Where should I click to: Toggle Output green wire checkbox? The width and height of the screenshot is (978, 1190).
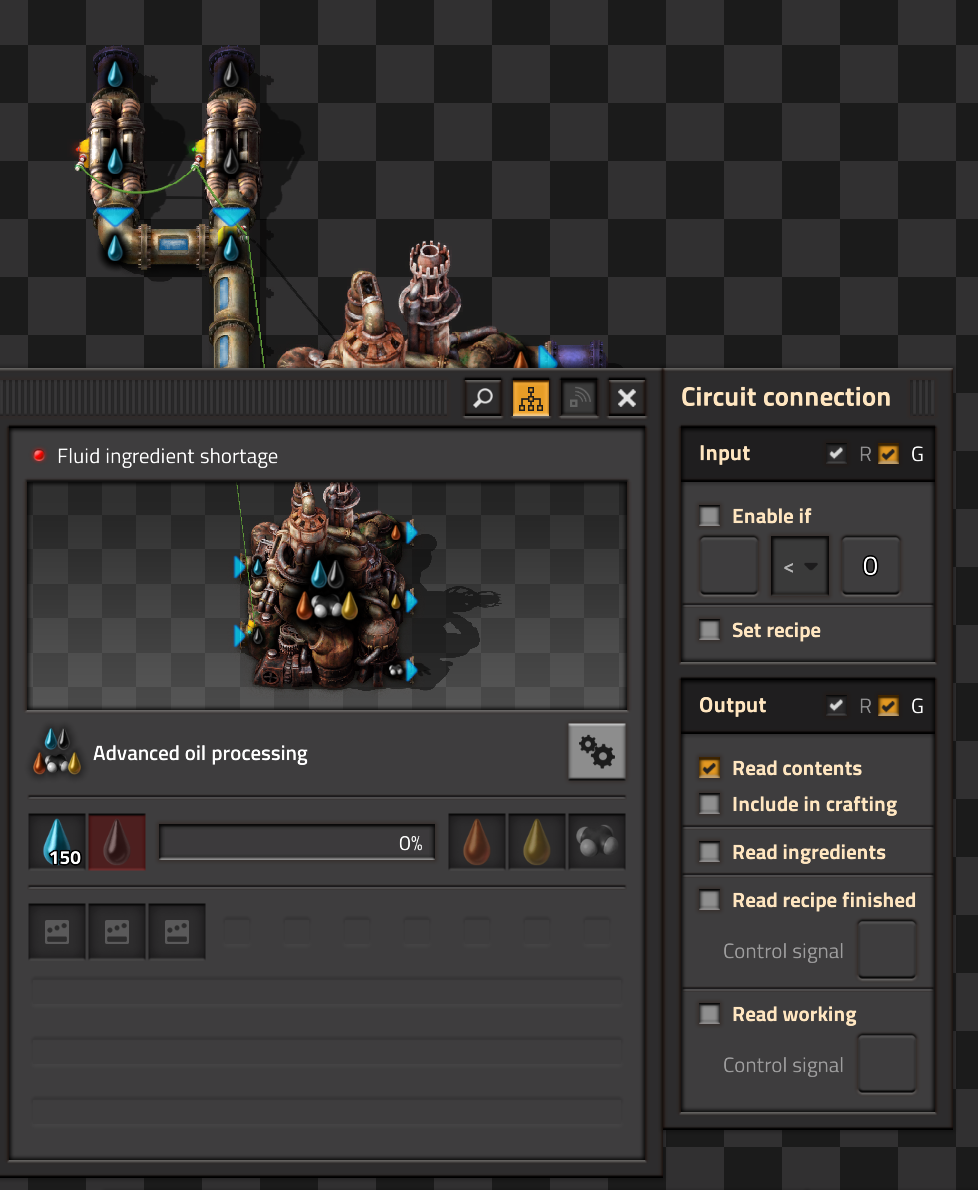click(888, 706)
